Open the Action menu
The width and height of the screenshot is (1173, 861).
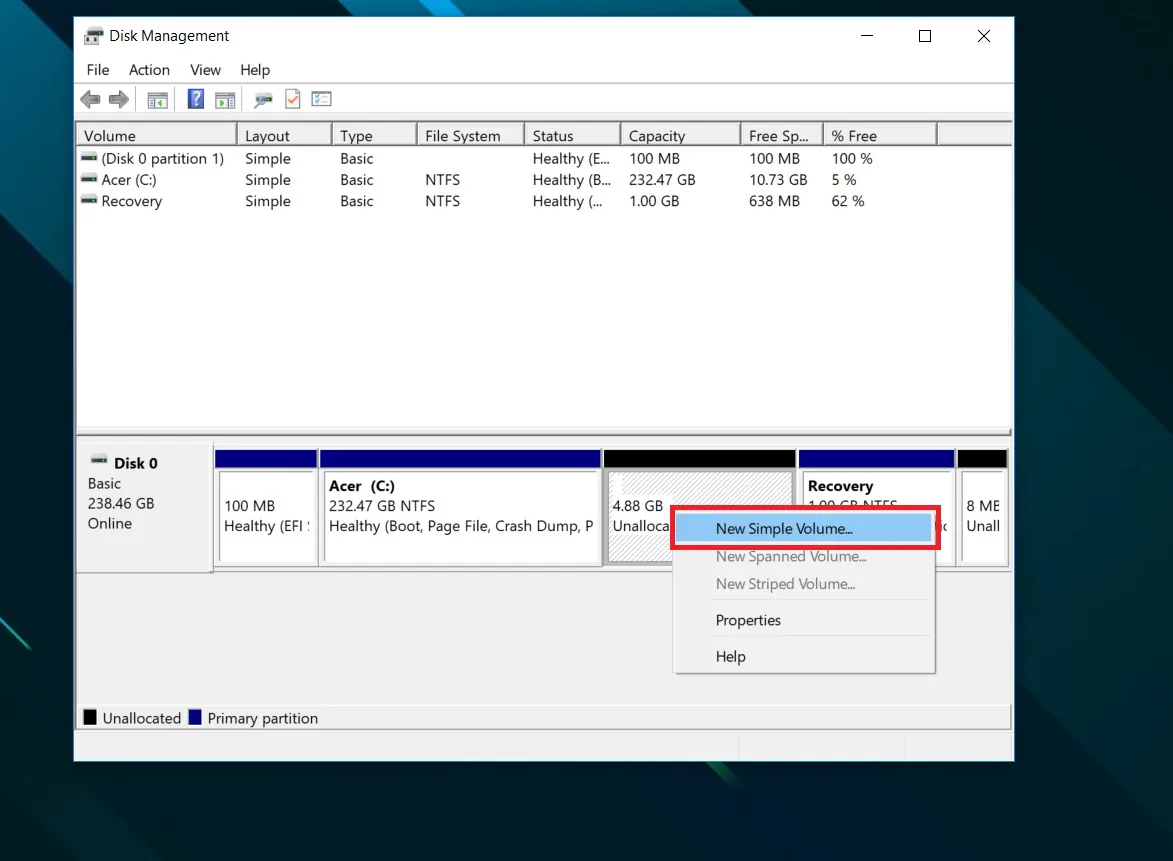pos(150,70)
